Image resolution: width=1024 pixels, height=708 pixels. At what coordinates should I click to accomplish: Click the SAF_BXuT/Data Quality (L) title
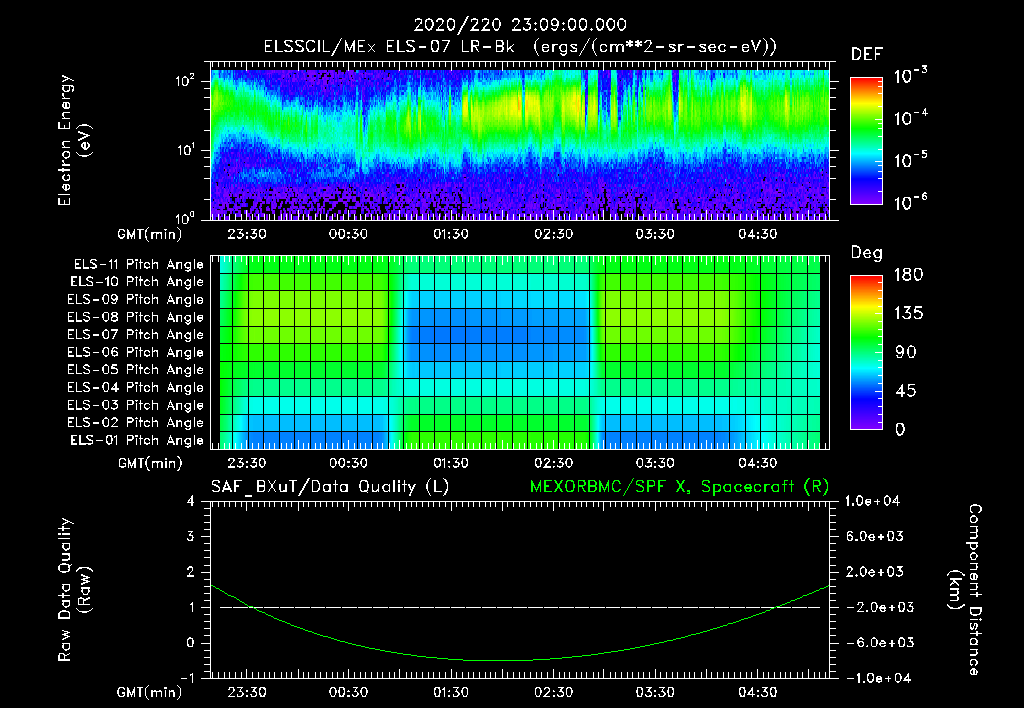point(330,487)
